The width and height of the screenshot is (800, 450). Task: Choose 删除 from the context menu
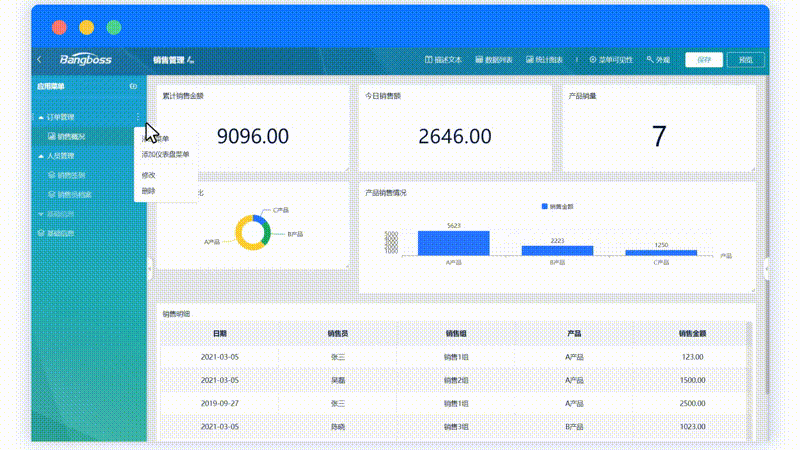point(149,190)
